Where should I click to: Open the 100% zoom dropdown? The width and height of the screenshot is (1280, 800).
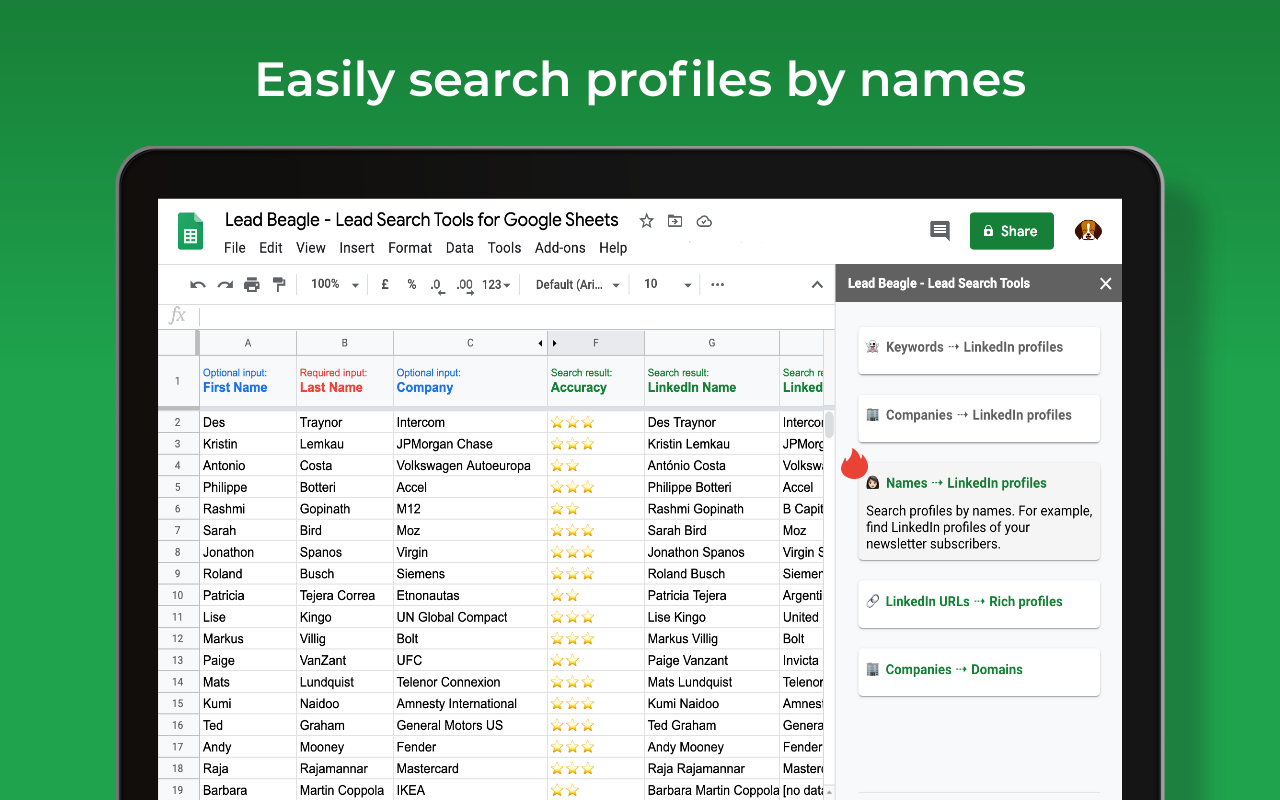point(334,285)
